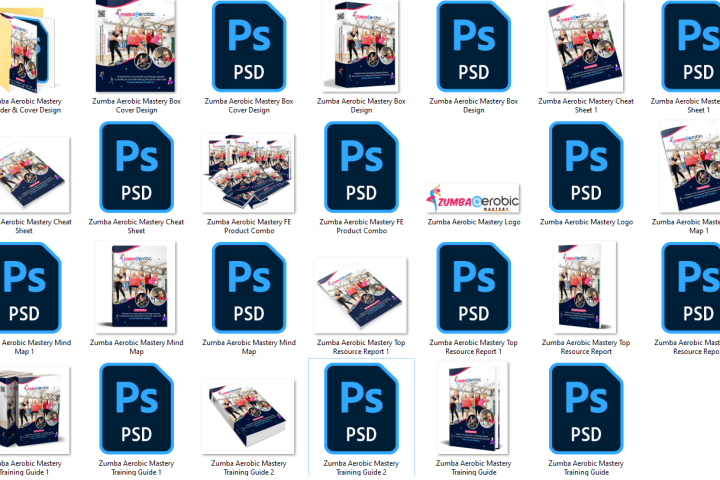Select the Cheat Sheet 1 PSD file icon
The image size is (720, 480).
(691, 46)
